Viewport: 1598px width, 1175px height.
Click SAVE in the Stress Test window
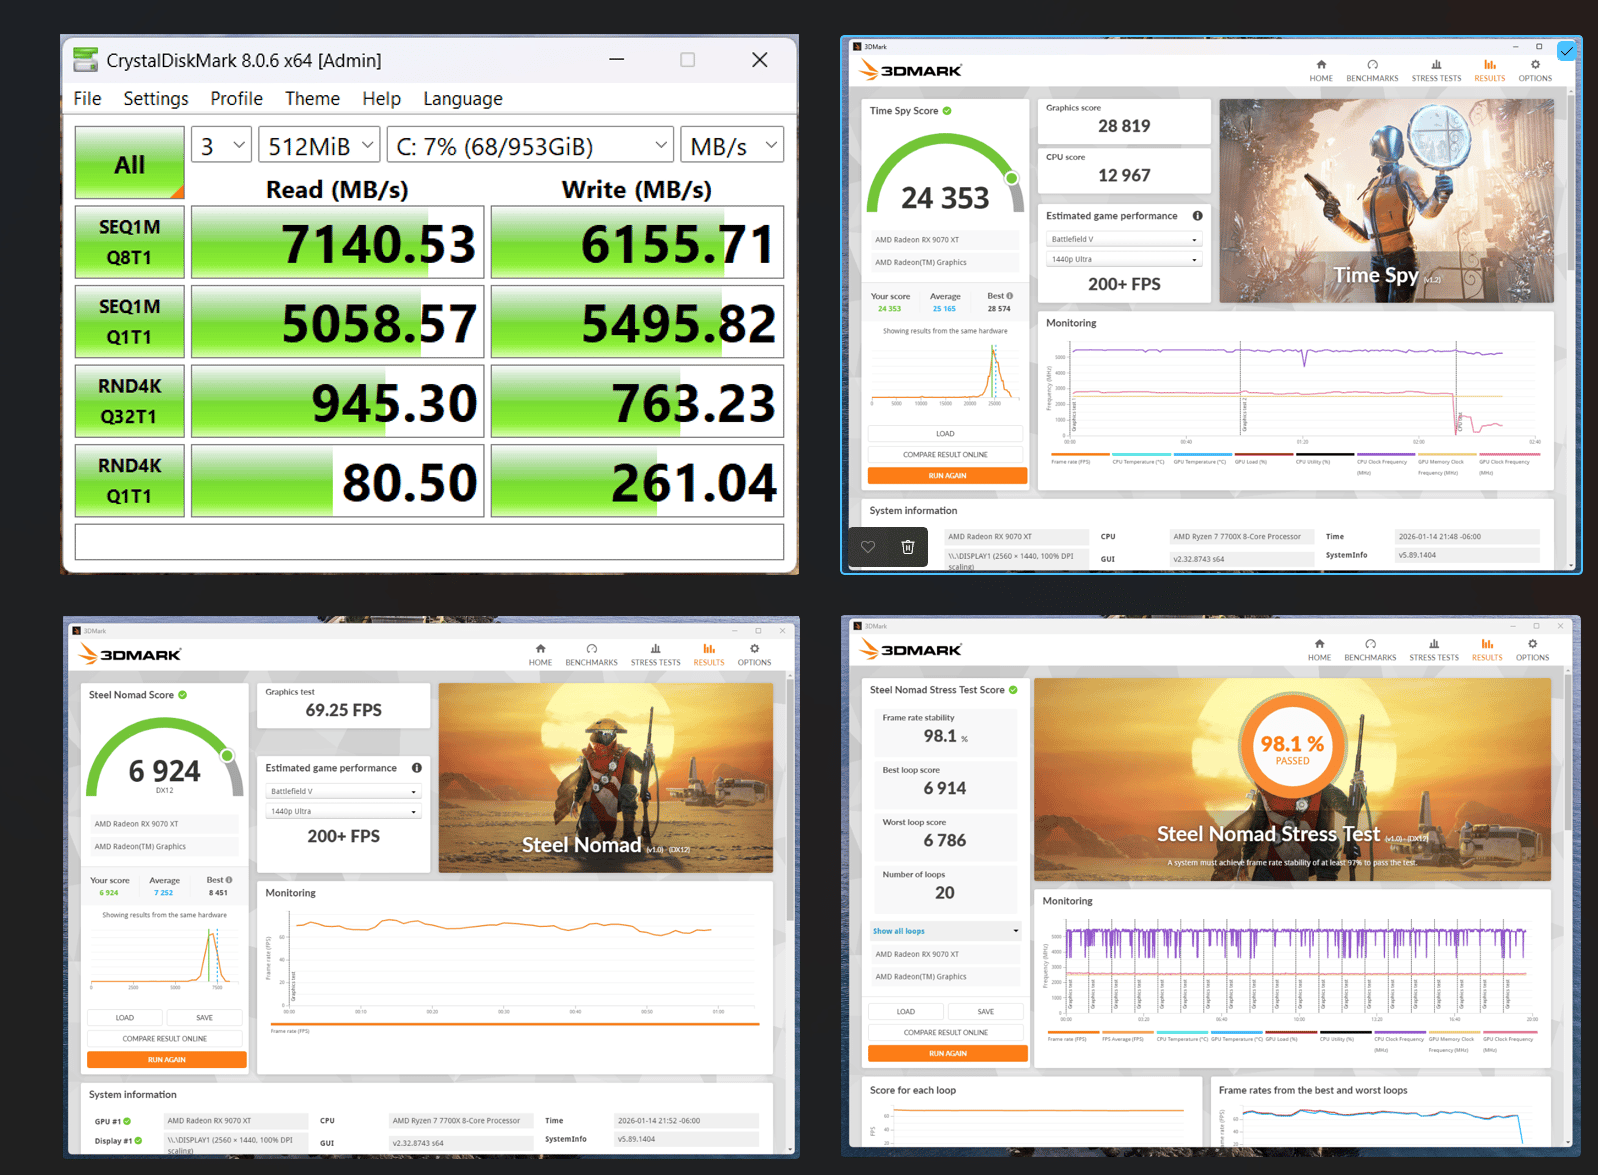[x=985, y=1011]
